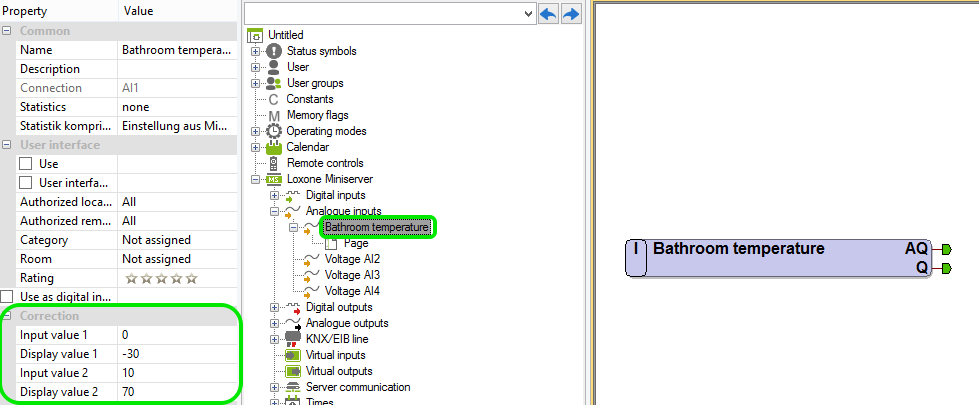Click the Calendar icon in tree
The height and width of the screenshot is (405, 979).
(274, 147)
